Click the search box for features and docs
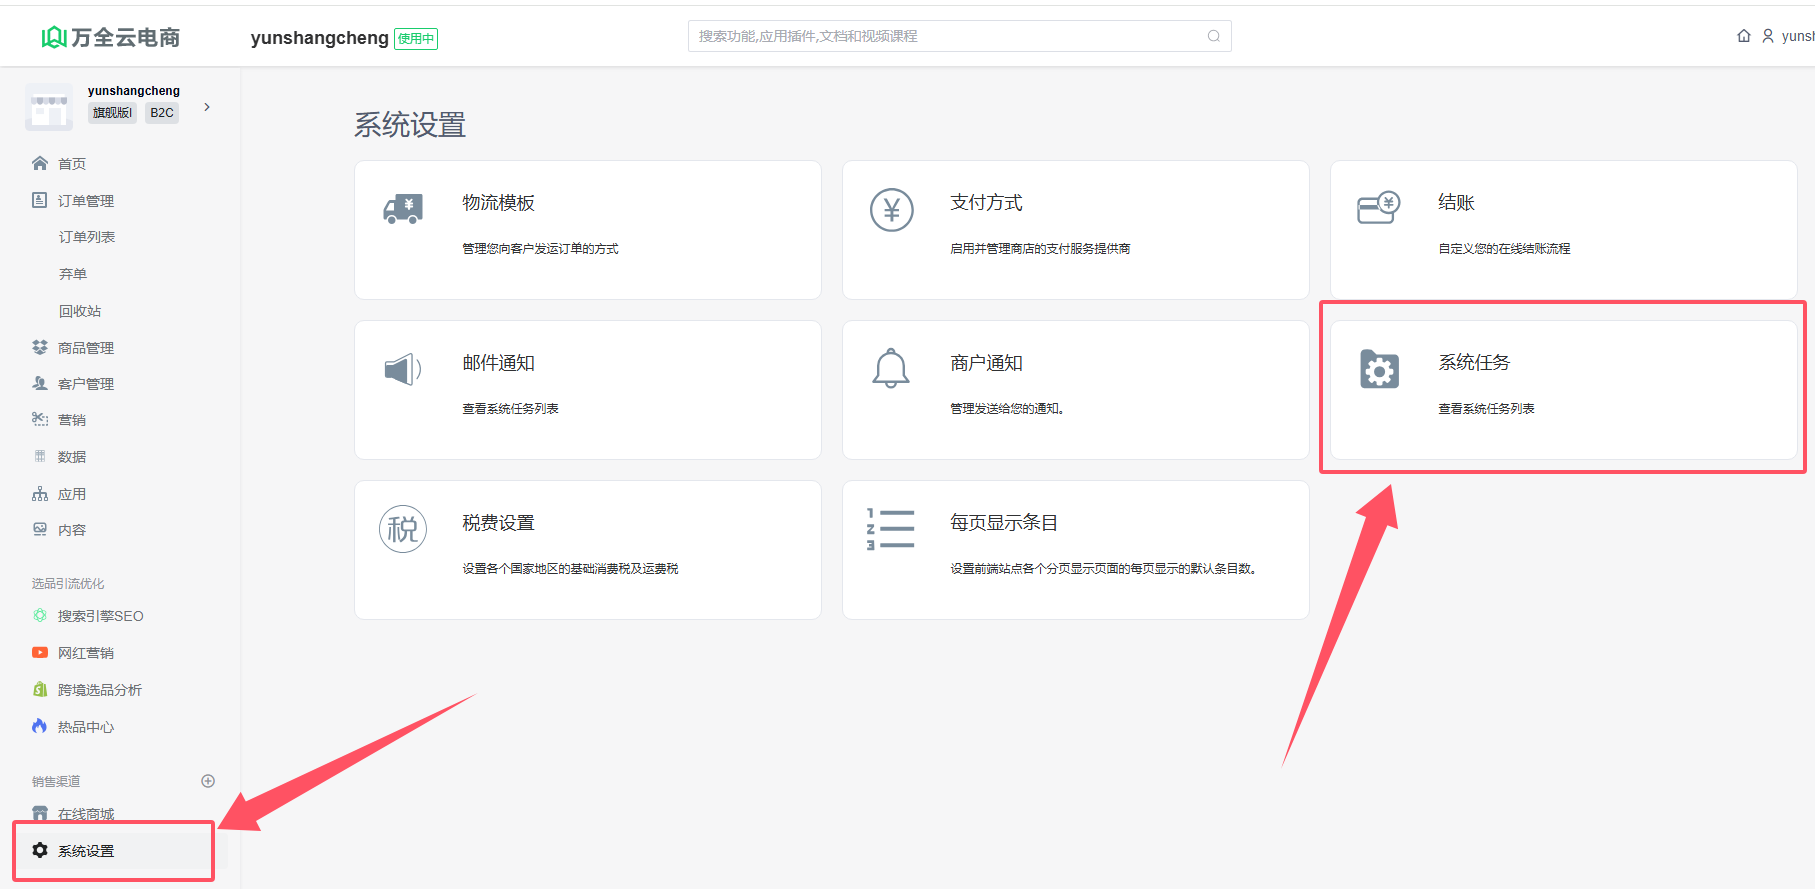 (x=950, y=36)
